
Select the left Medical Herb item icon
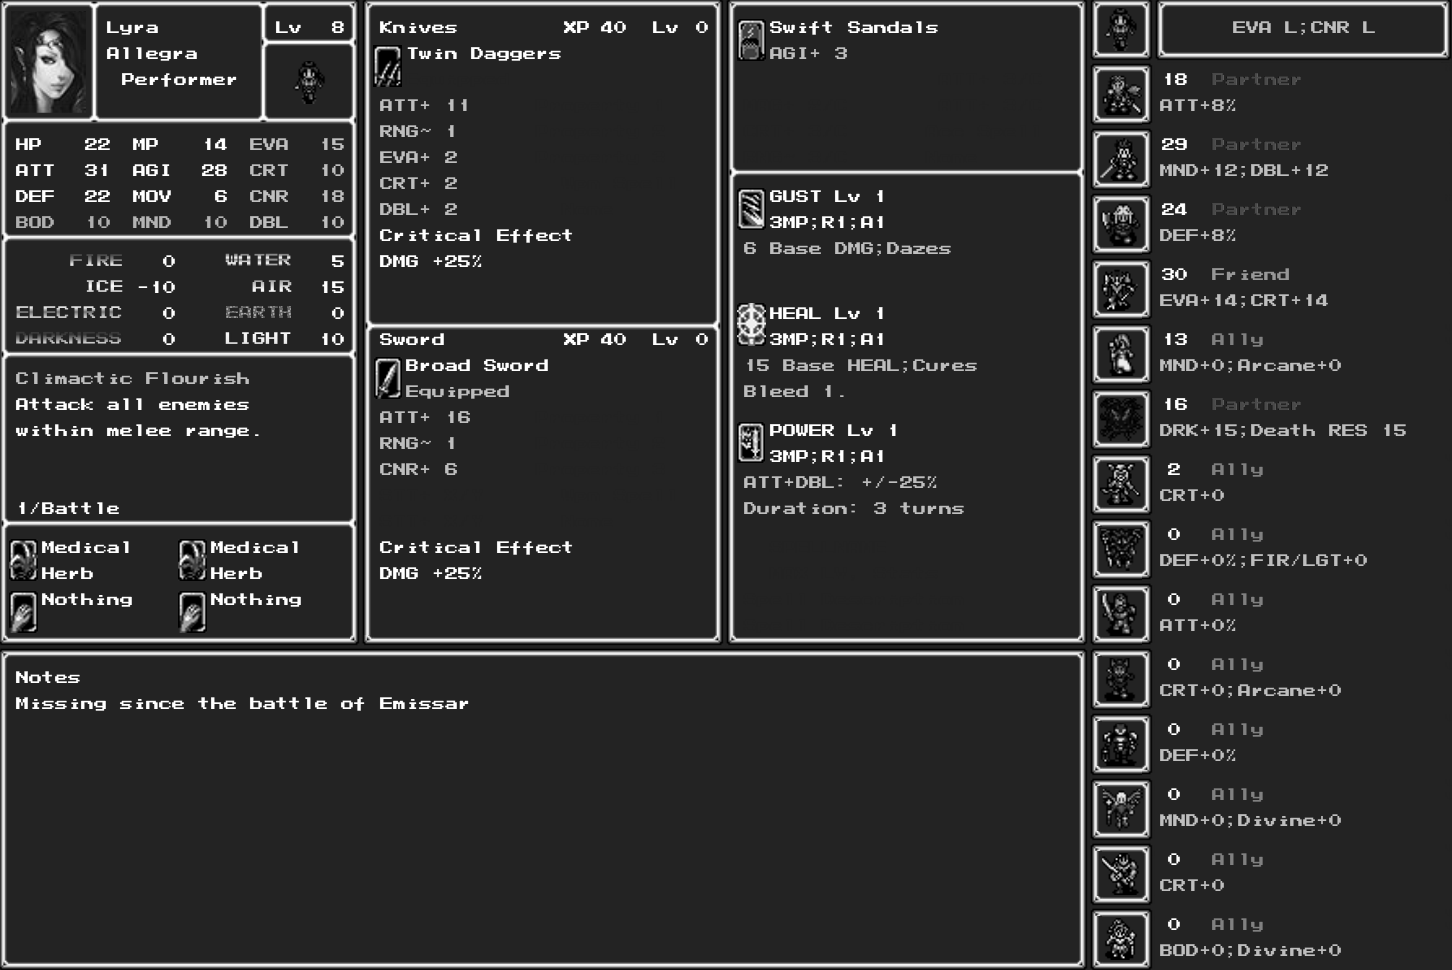tap(23, 560)
